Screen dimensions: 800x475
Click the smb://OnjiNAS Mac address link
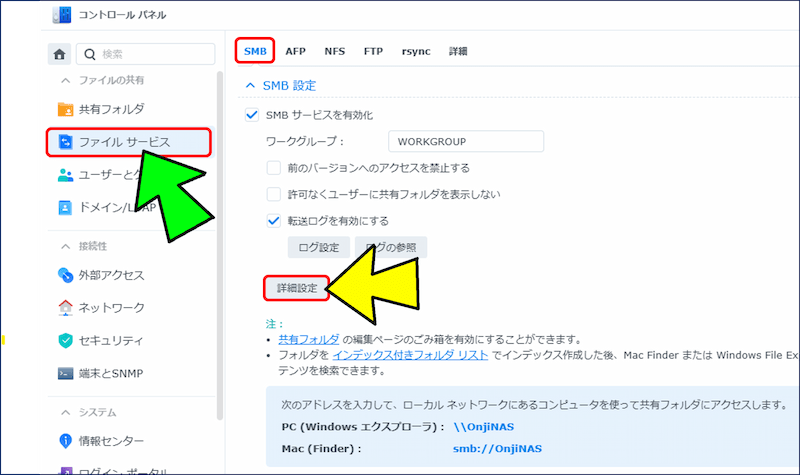[497, 448]
